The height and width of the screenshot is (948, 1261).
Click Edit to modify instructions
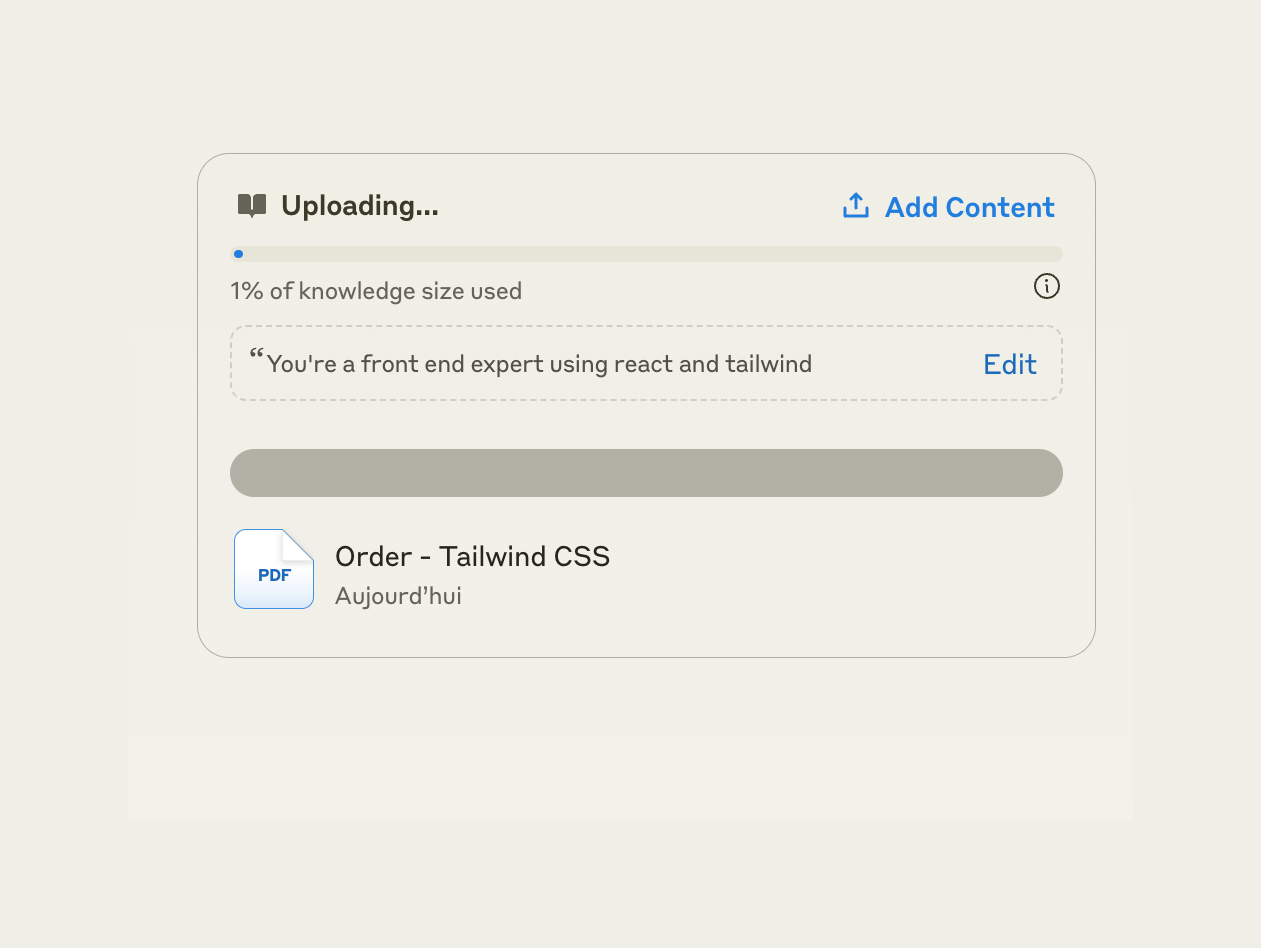1010,364
